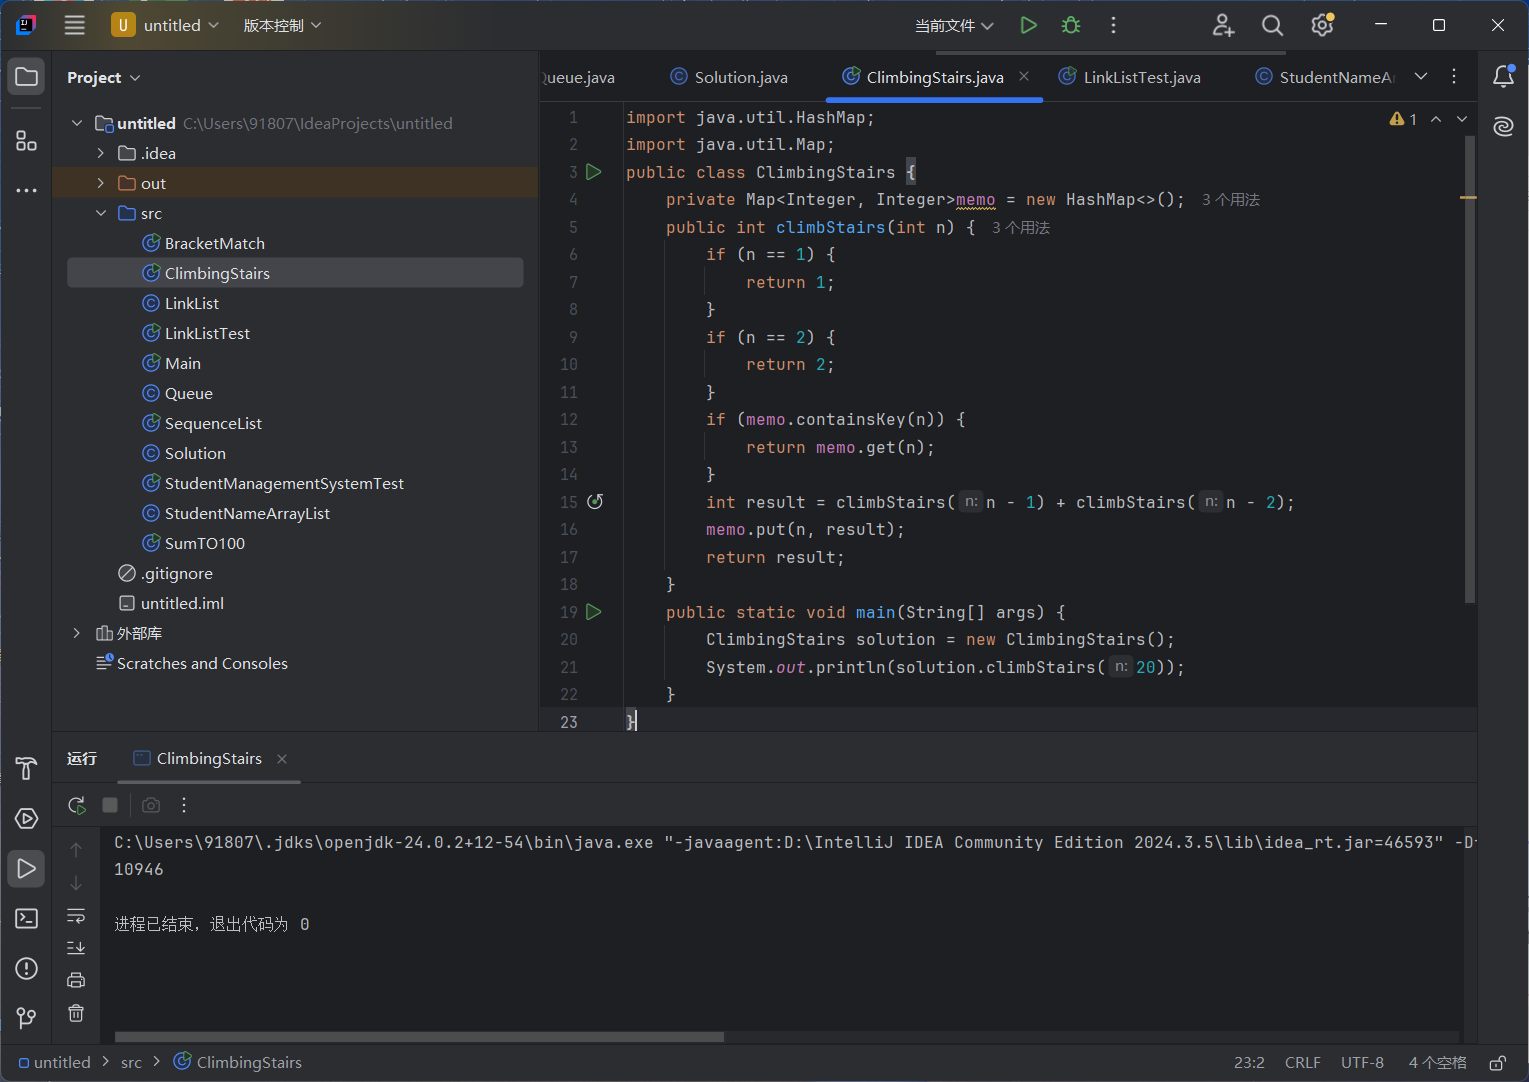Click the camera icon in Run toolbar
This screenshot has height=1082, width=1529.
coord(151,805)
